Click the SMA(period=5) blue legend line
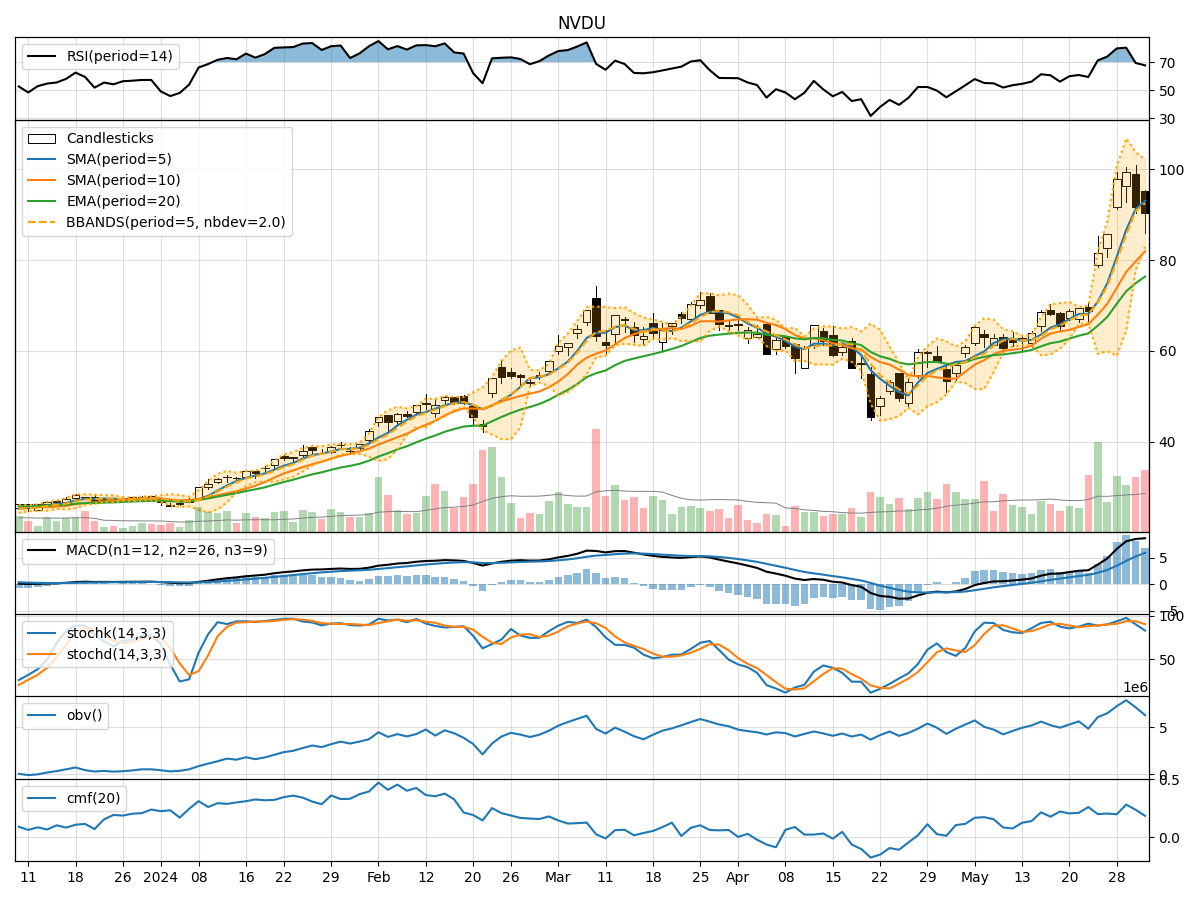This screenshot has width=1200, height=900. tap(42, 160)
